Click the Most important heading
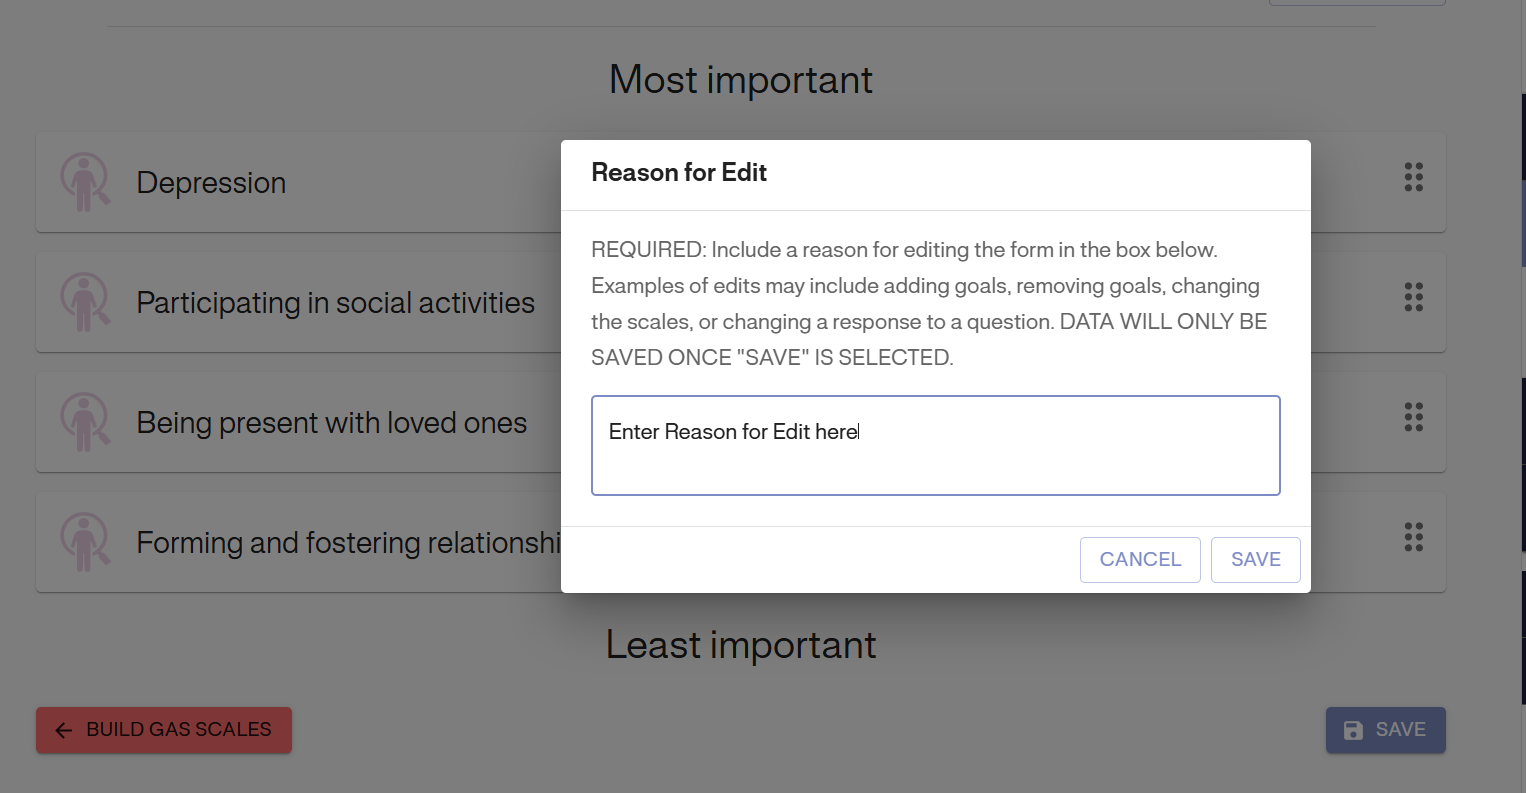Viewport: 1526px width, 793px height. (740, 80)
